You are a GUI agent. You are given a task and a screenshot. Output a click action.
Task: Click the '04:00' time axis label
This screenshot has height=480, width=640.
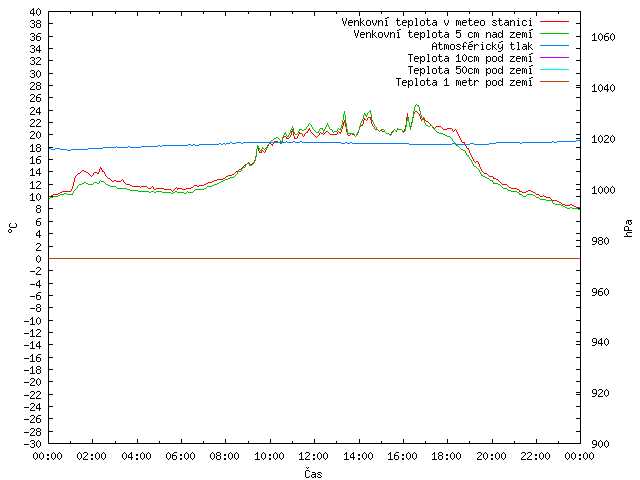point(136,456)
